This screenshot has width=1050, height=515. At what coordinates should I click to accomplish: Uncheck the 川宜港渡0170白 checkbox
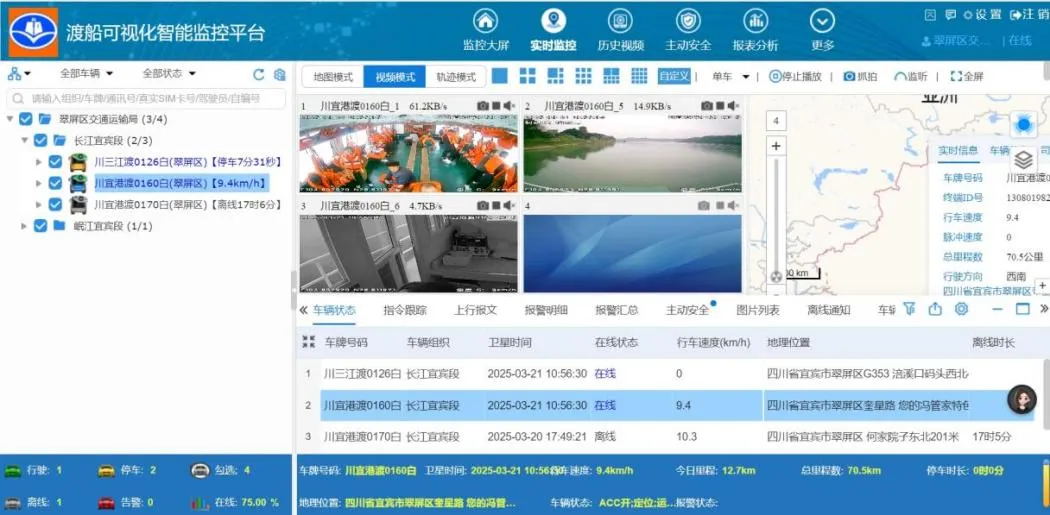coord(56,204)
